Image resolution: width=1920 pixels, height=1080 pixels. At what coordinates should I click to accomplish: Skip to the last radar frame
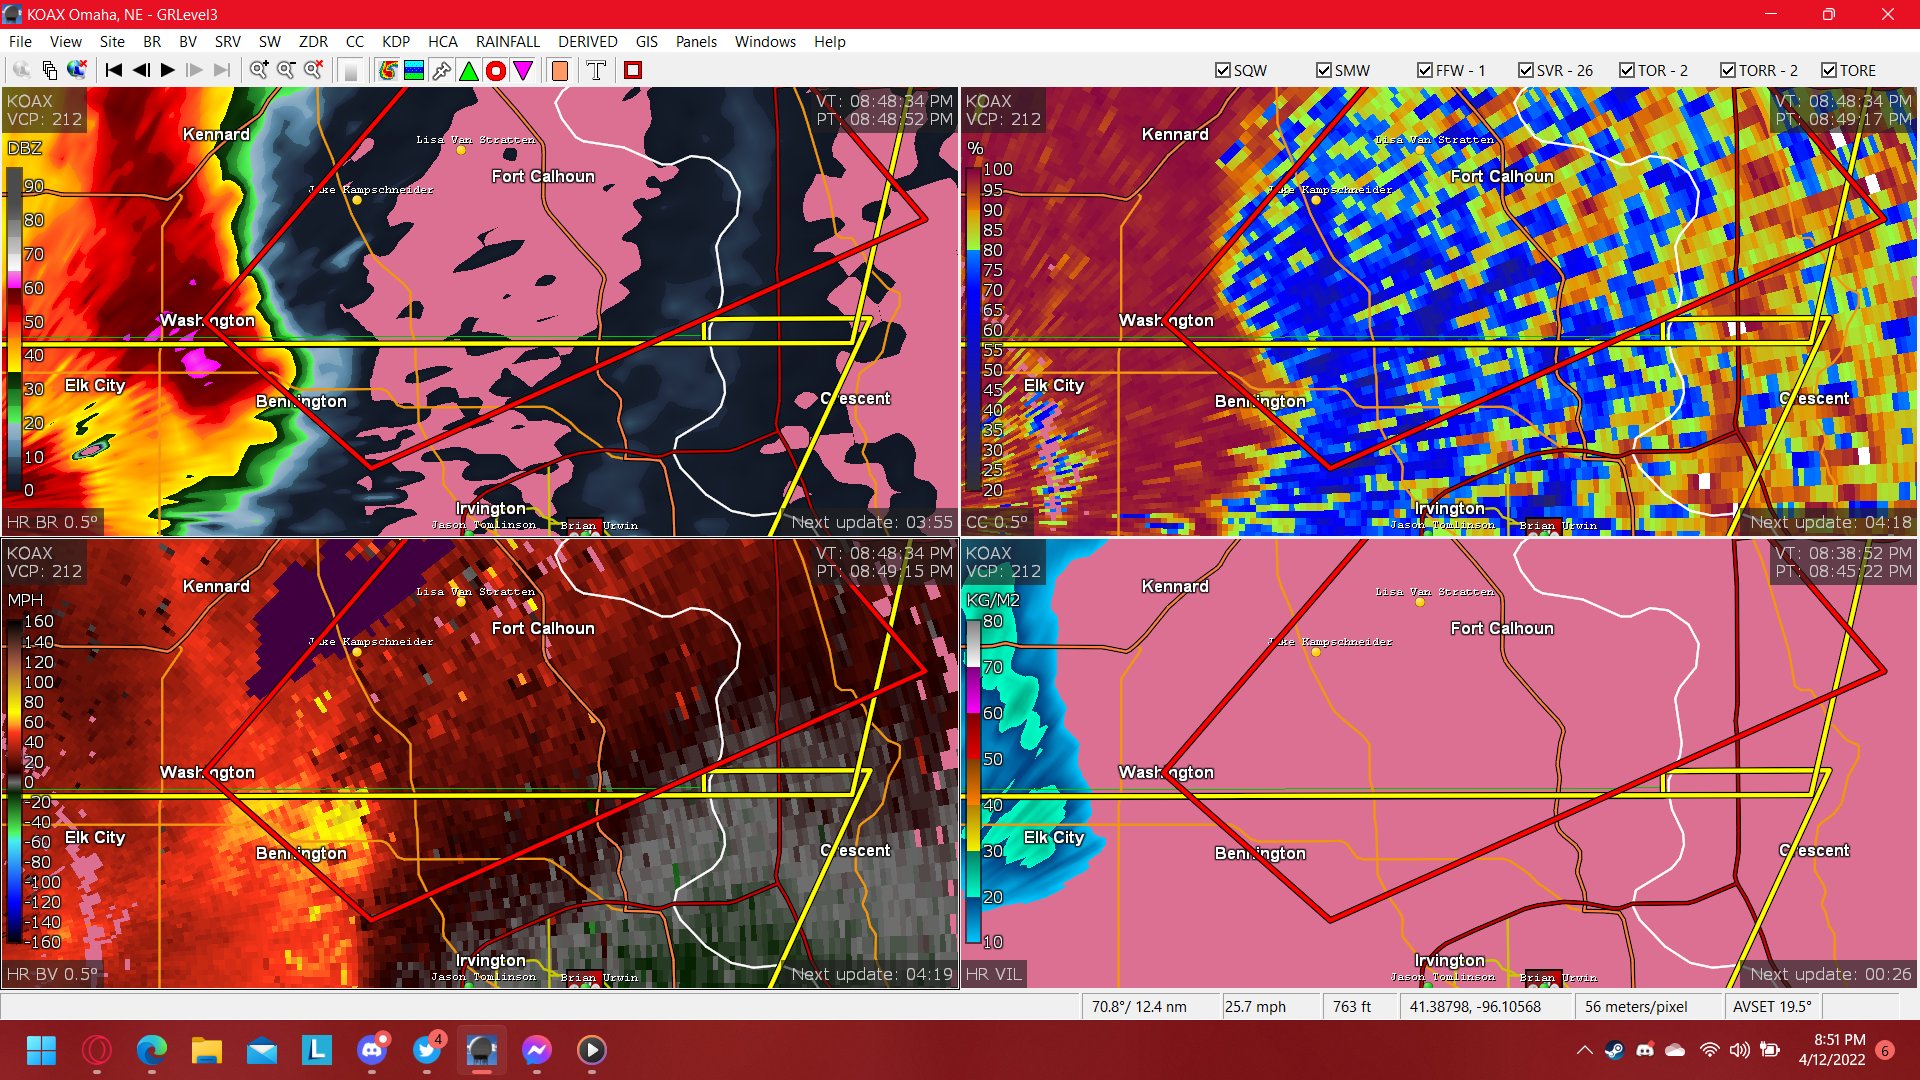coord(222,70)
